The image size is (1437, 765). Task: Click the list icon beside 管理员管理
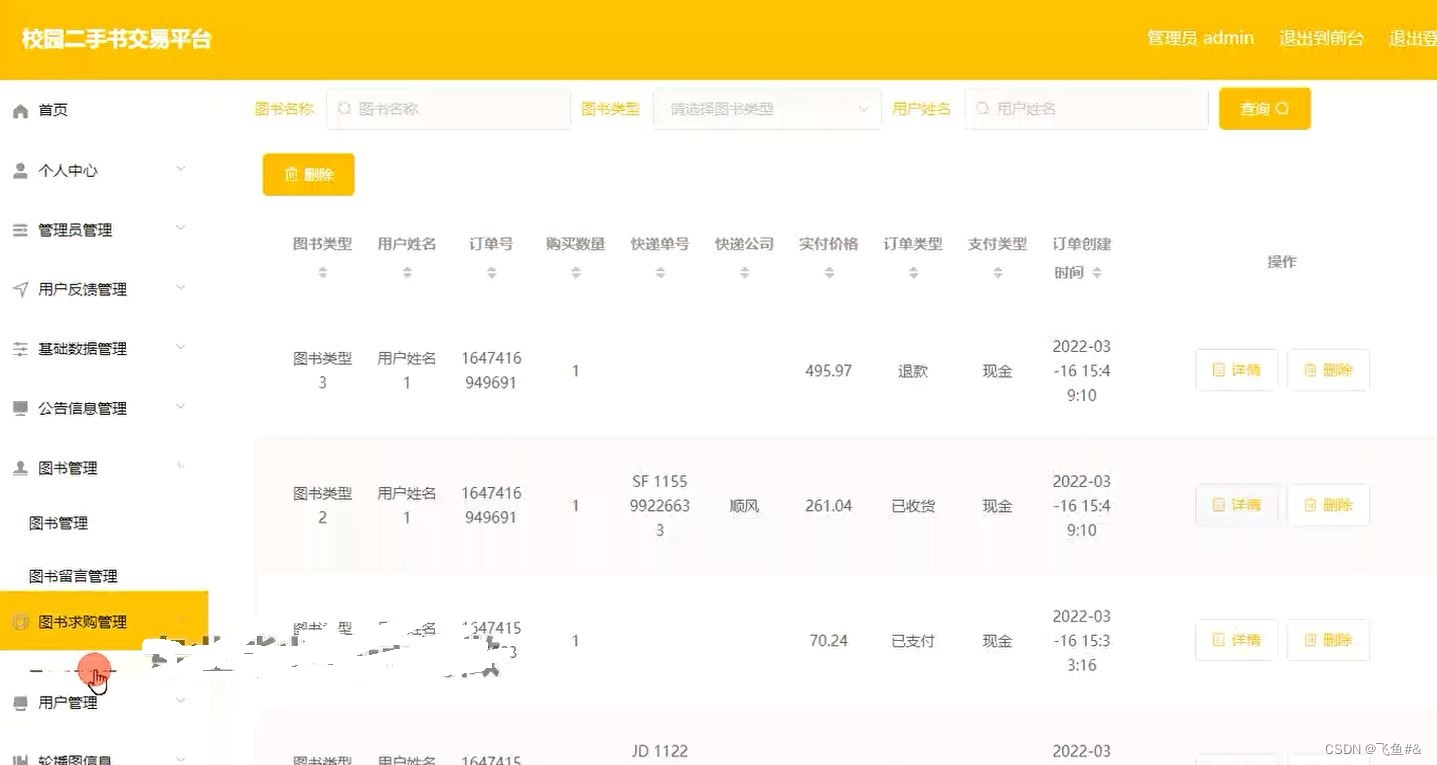coord(20,231)
